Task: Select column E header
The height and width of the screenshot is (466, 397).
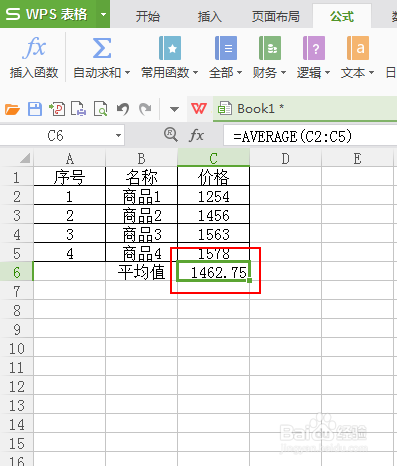Action: [357, 158]
